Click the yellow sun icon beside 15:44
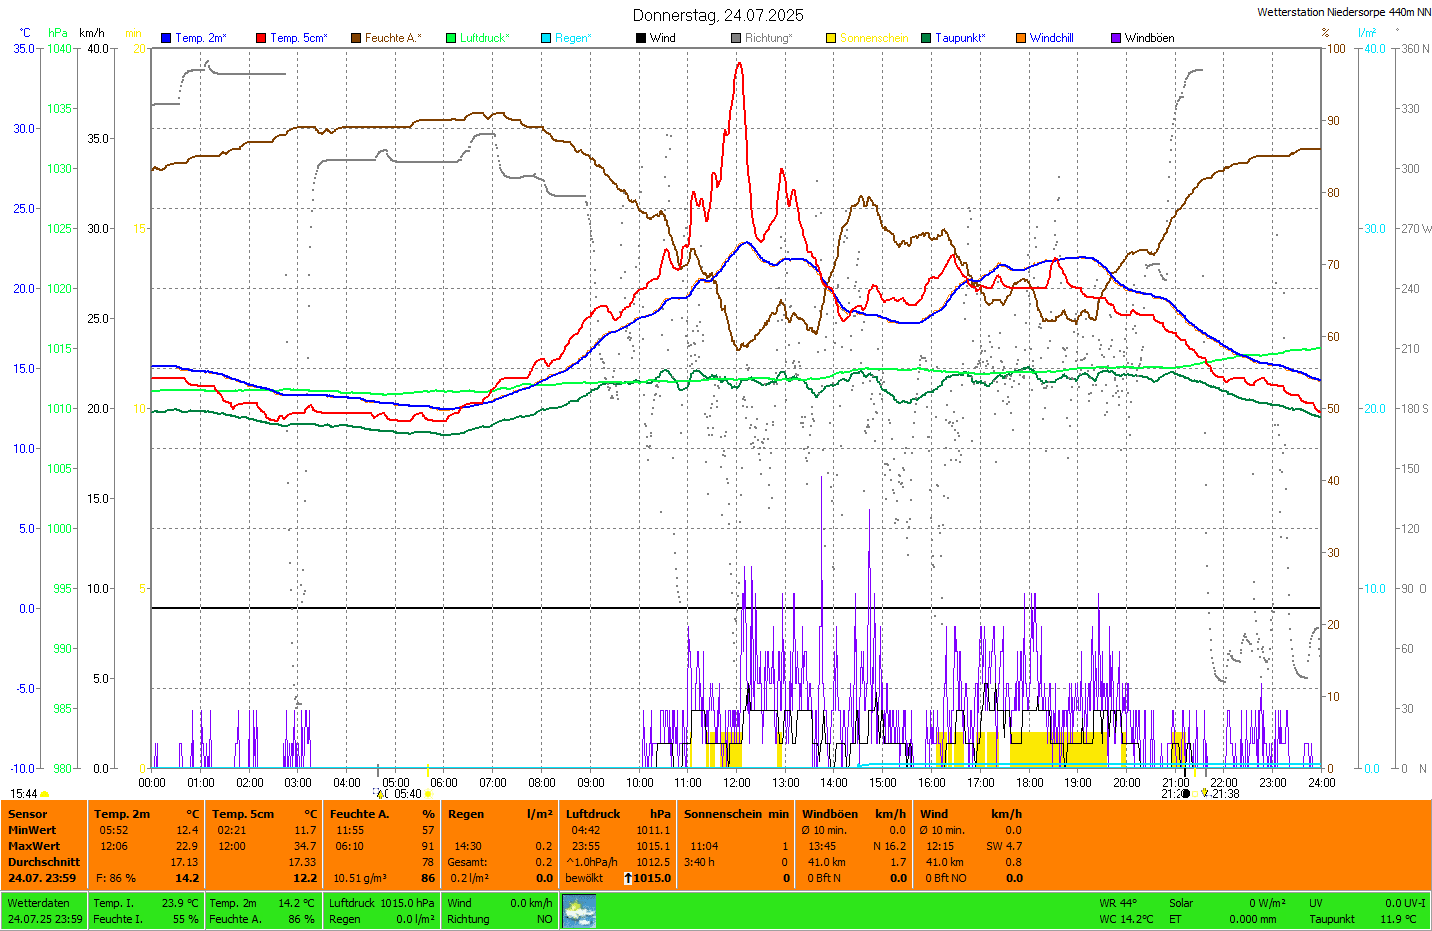 pyautogui.click(x=45, y=795)
